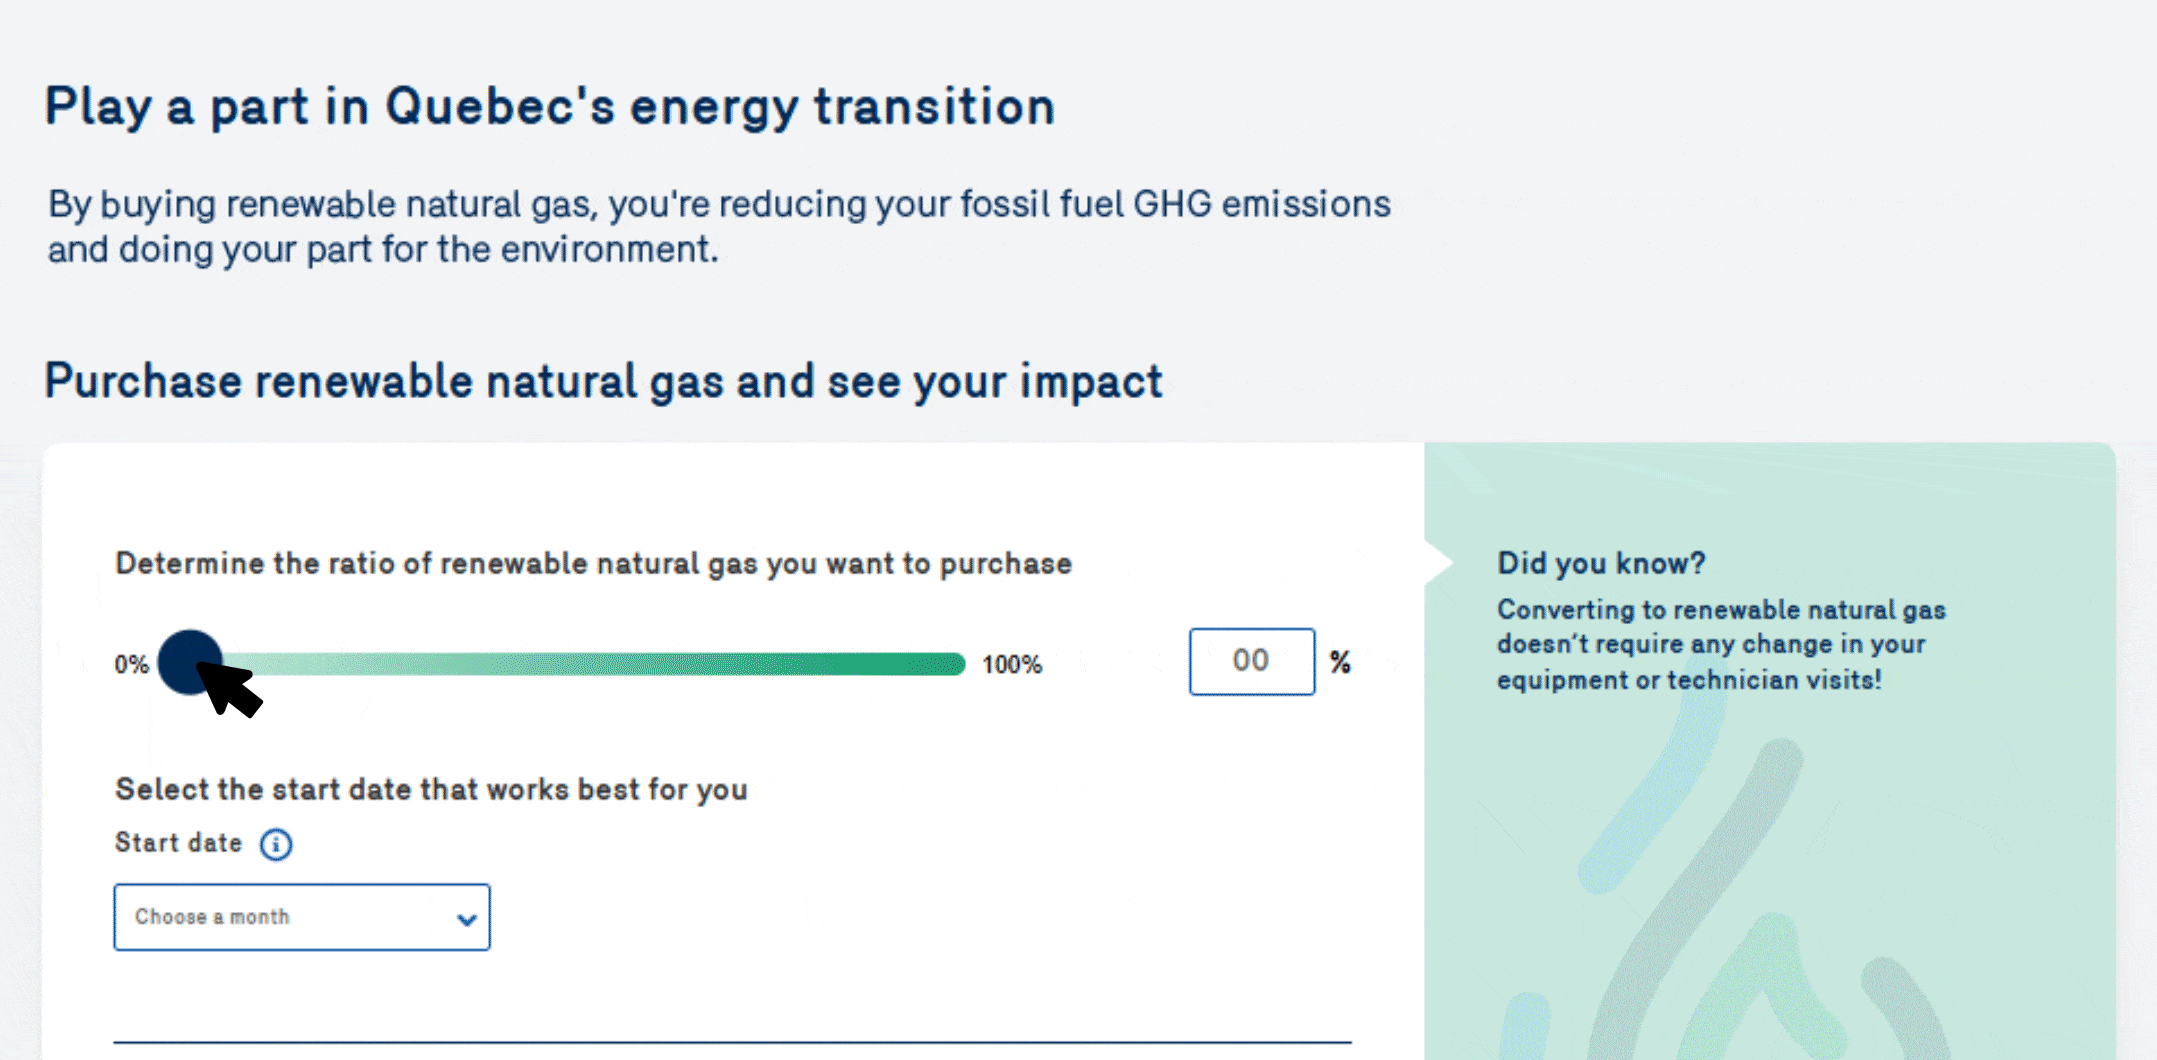Click the dark blue slider handle
Image resolution: width=2157 pixels, height=1060 pixels.
189,661
